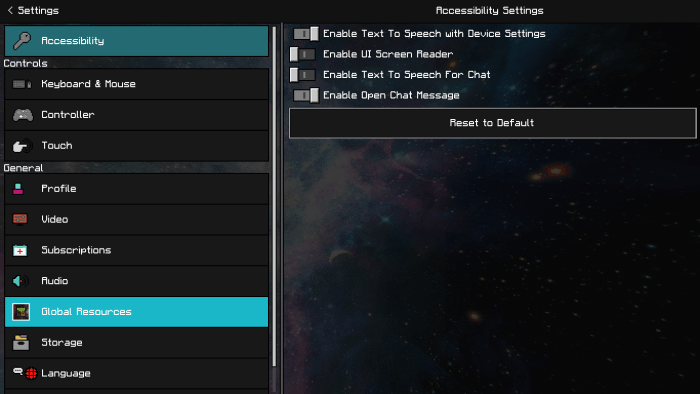The width and height of the screenshot is (700, 394).
Task: Click the Reset to Default button
Action: point(492,123)
